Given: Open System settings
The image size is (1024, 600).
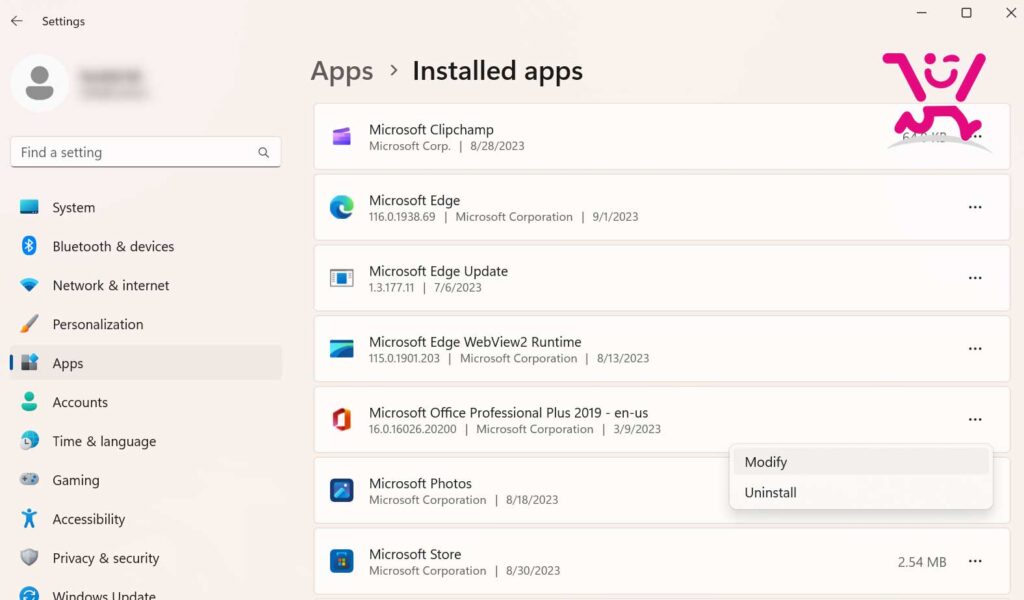Looking at the screenshot, I should click(145, 208).
